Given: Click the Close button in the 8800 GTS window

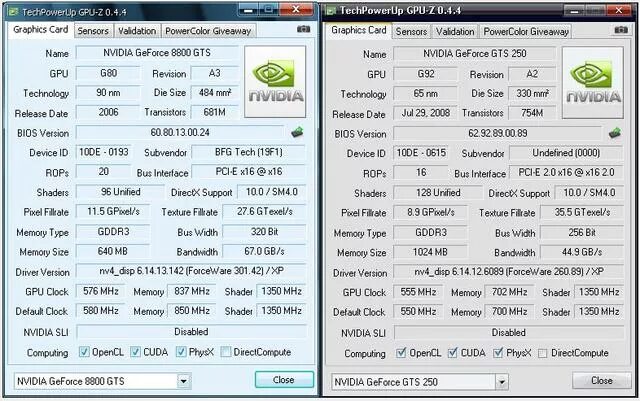Looking at the screenshot, I should 284,380.
